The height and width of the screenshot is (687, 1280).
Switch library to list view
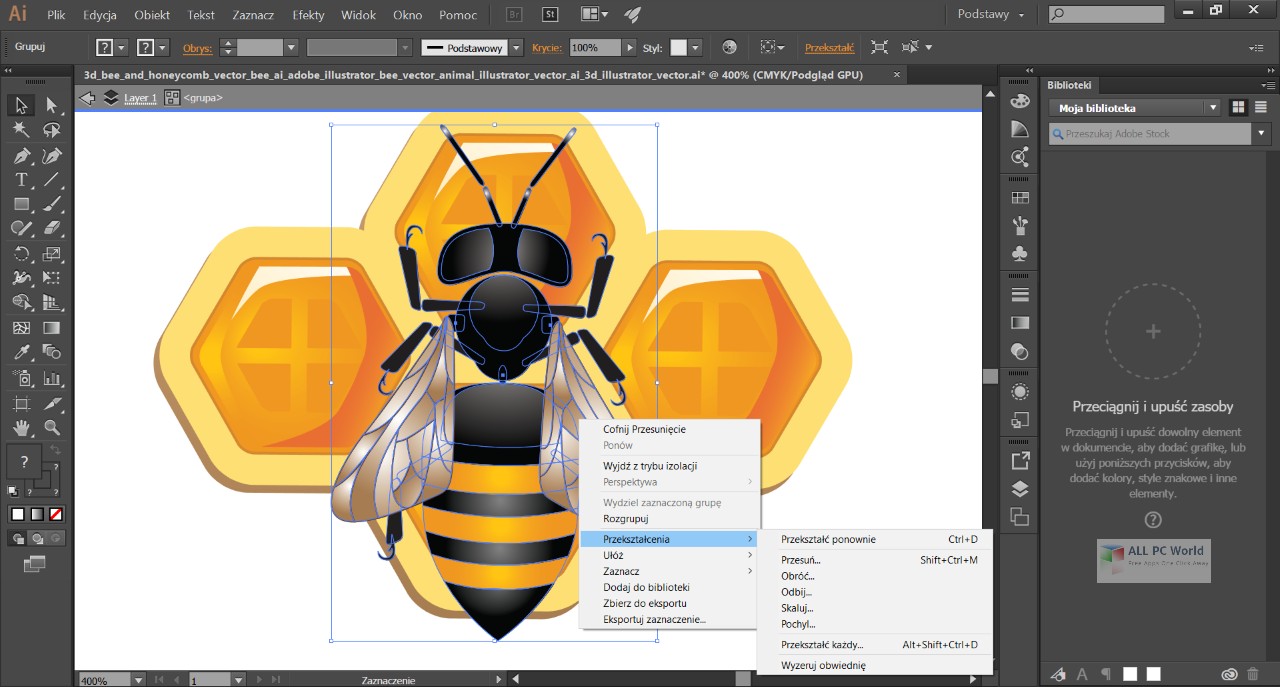[x=1261, y=108]
